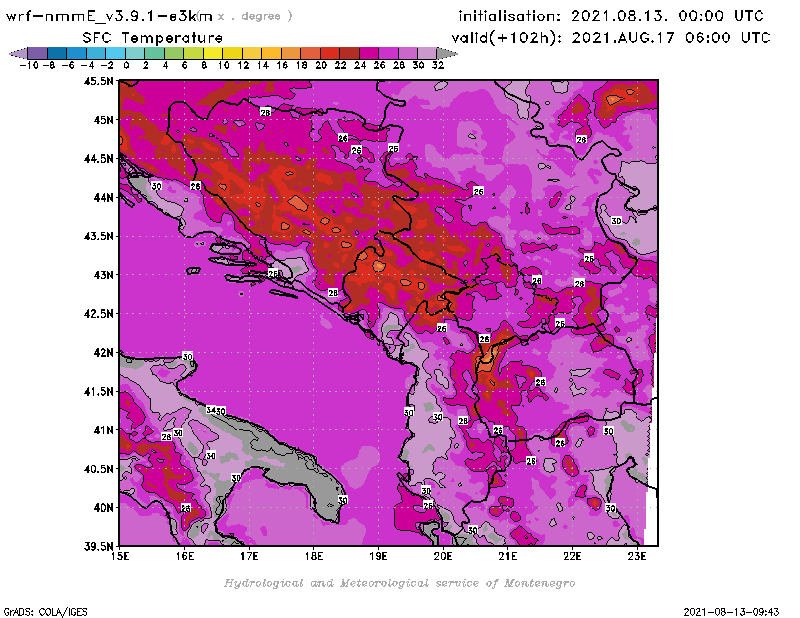Image resolution: width=800 pixels, height=618 pixels.
Task: Select the 'valid(+102h): 2021.AUG.17 06:00 UTC' line
Action: (x=611, y=38)
